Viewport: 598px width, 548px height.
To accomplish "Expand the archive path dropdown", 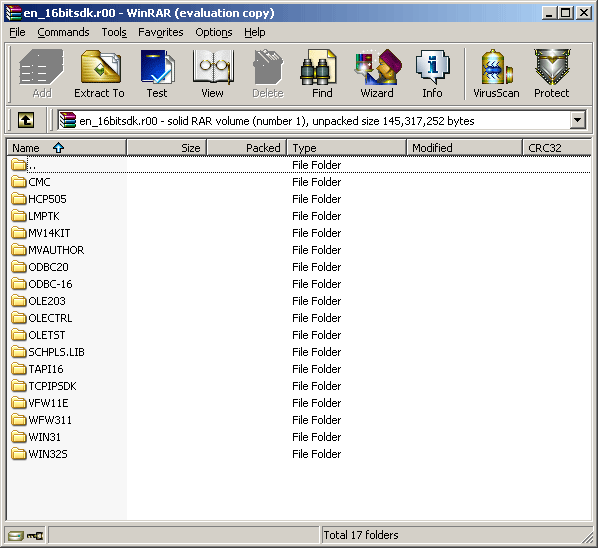I will click(578, 121).
